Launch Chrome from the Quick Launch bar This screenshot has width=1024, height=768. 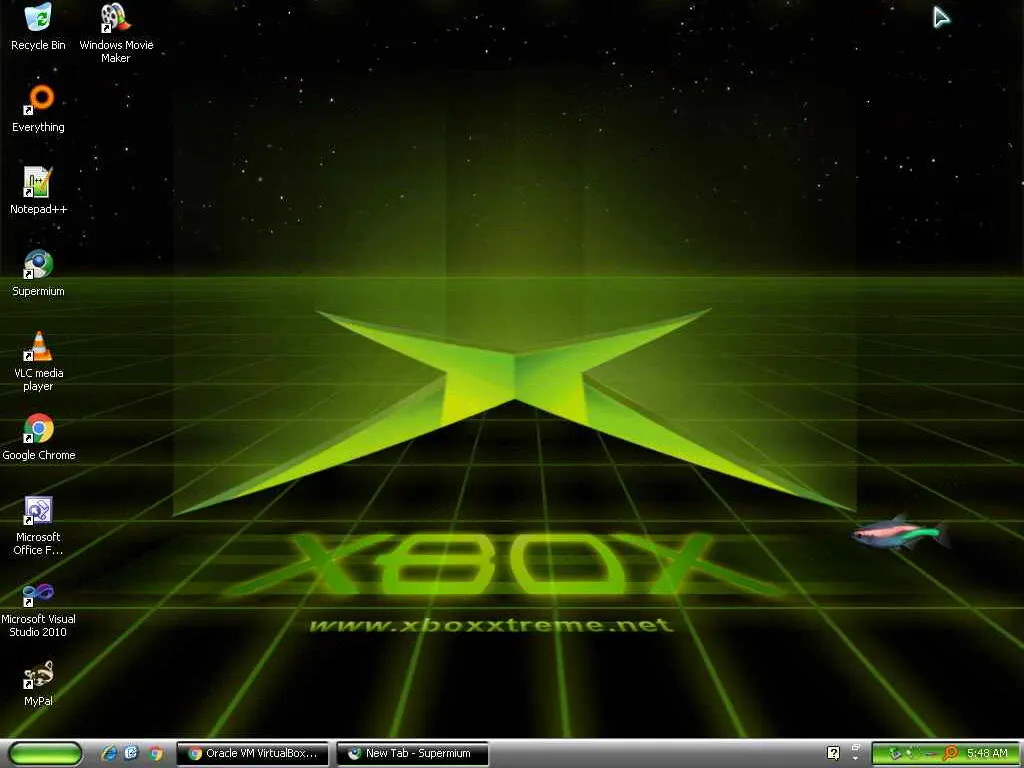pyautogui.click(x=155, y=753)
